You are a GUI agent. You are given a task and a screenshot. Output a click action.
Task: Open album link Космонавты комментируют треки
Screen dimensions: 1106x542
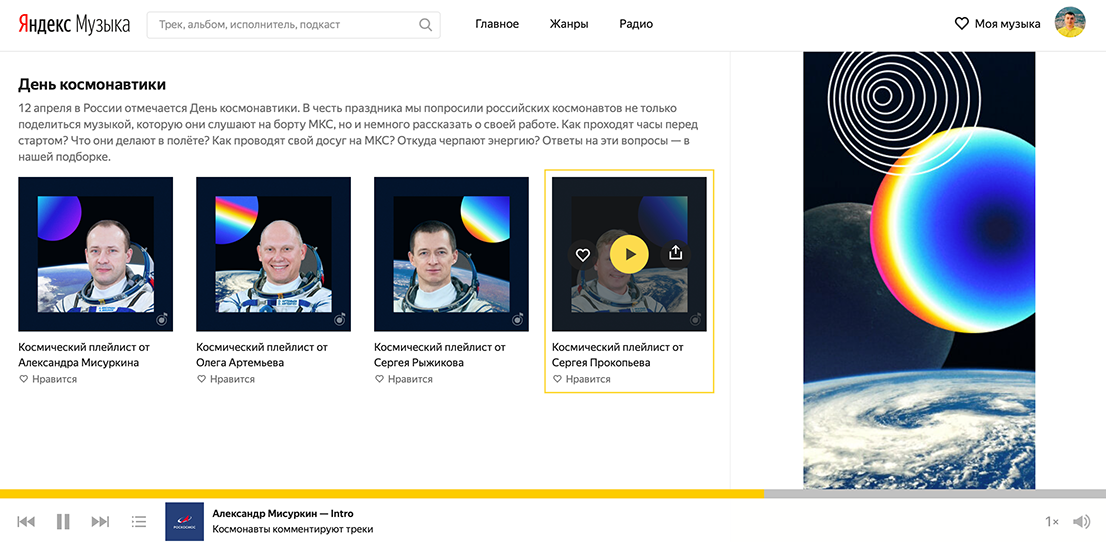pyautogui.click(x=293, y=529)
